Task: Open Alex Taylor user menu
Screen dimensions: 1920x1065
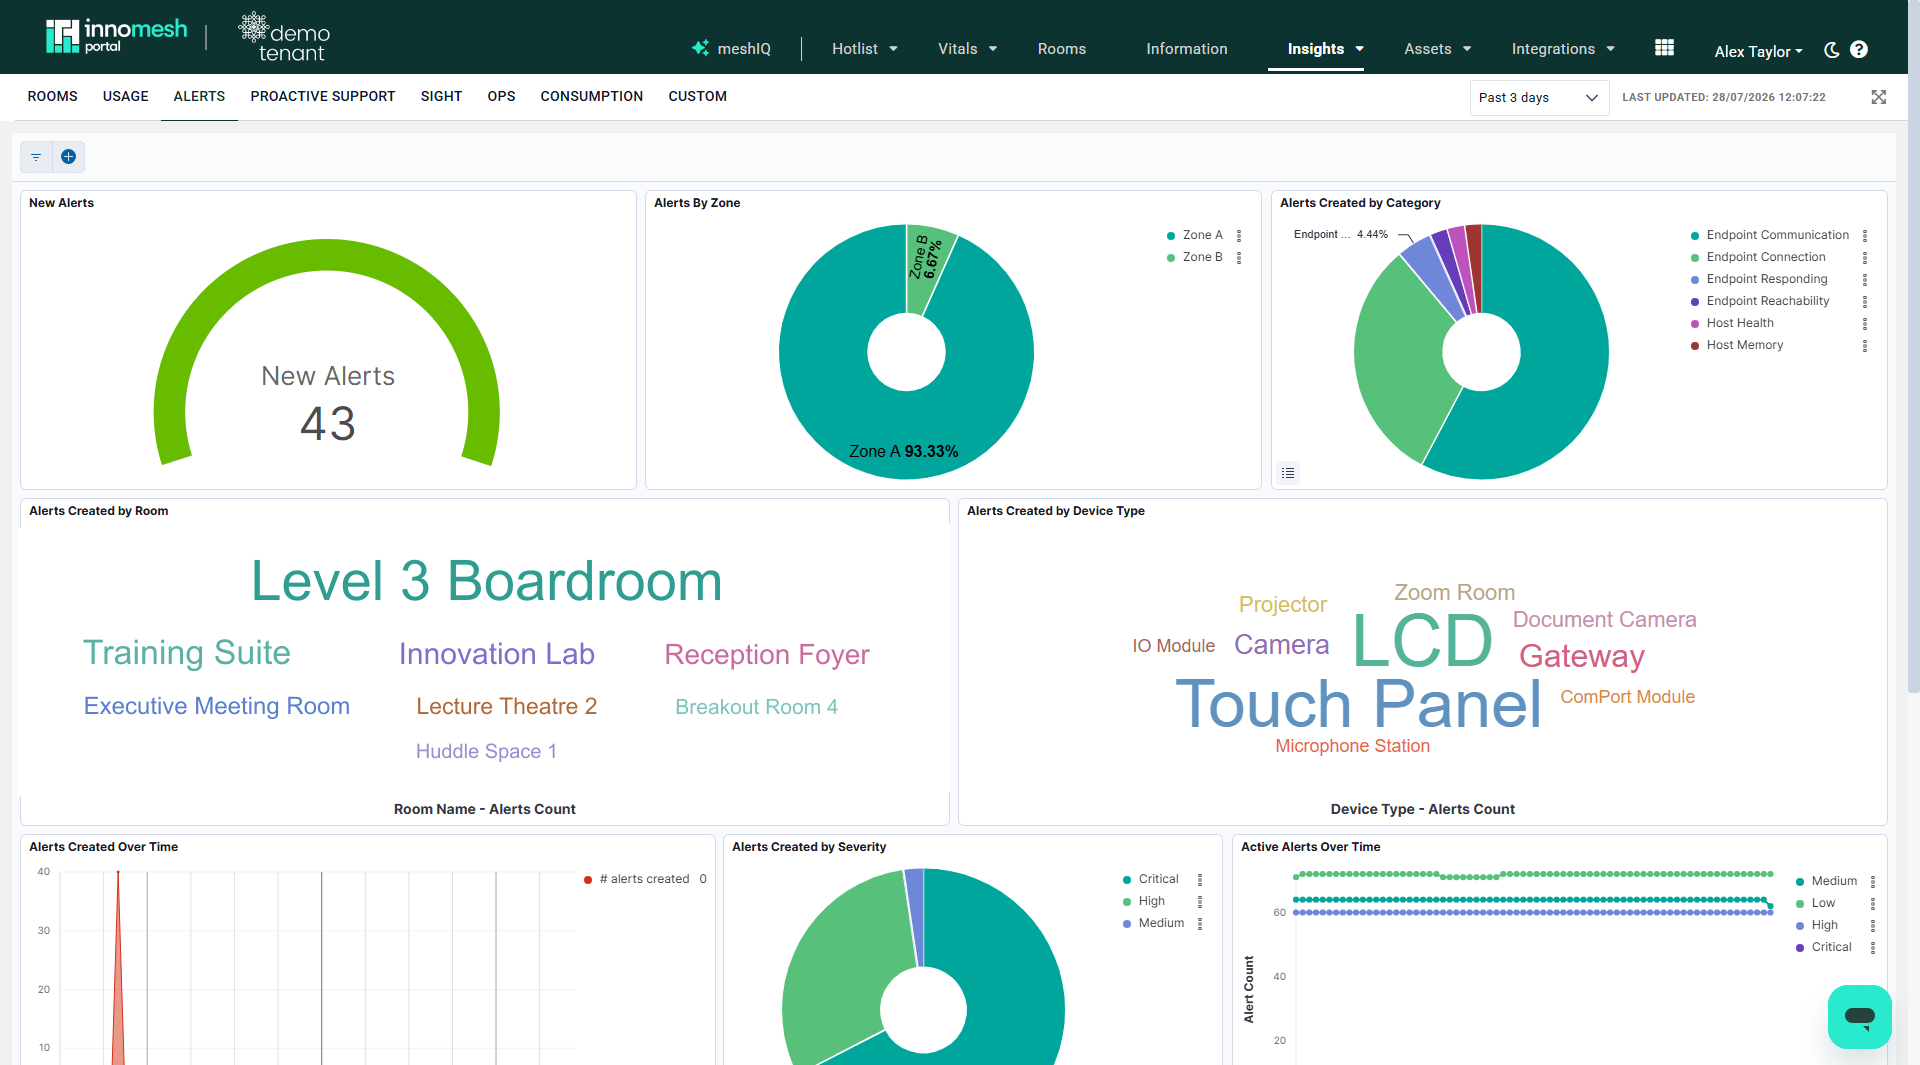Action: click(1758, 51)
